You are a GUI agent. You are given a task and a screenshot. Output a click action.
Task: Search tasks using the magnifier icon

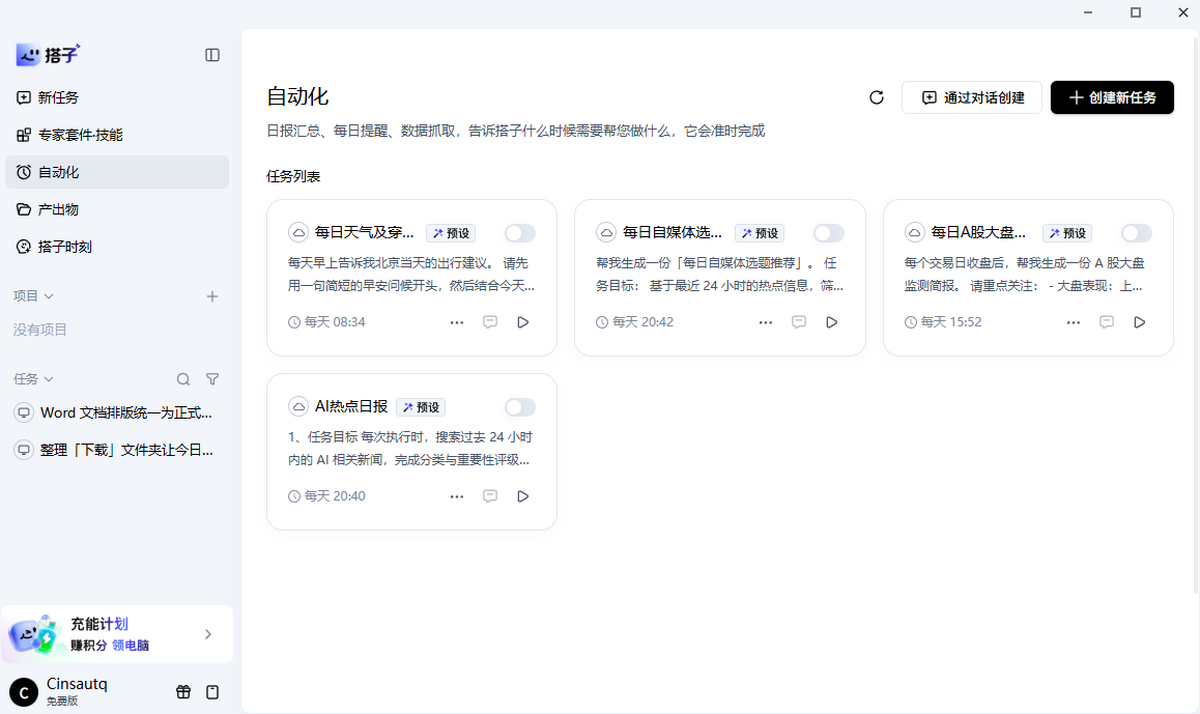(183, 379)
